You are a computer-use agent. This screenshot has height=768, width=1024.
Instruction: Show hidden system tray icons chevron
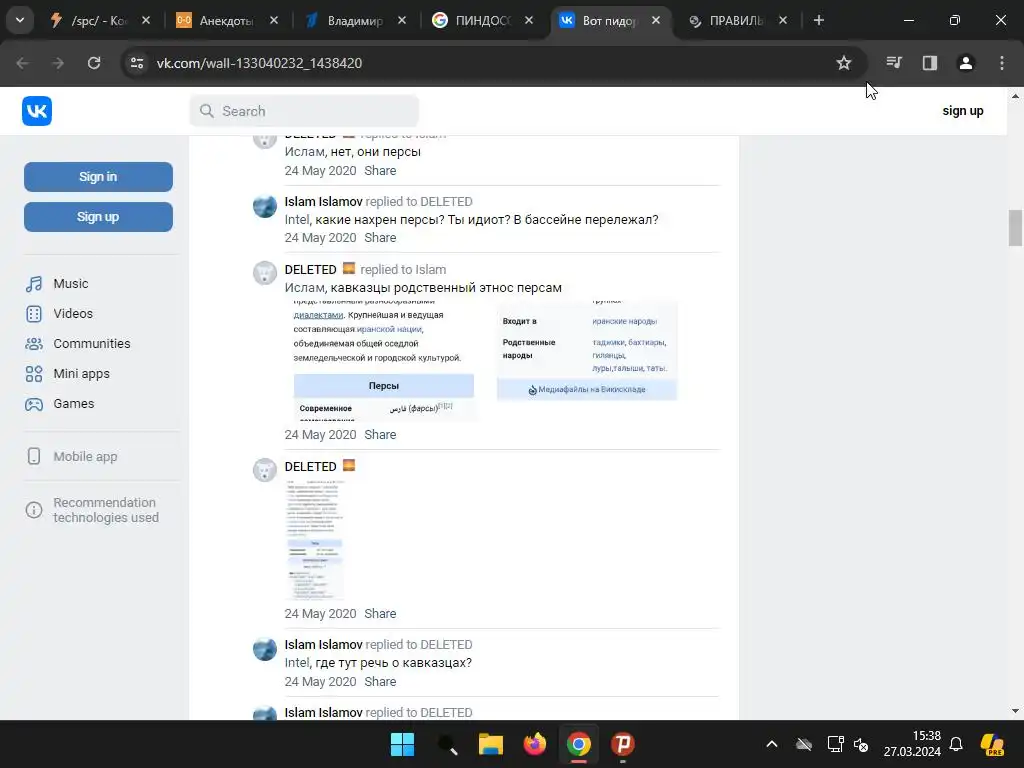tap(772, 744)
